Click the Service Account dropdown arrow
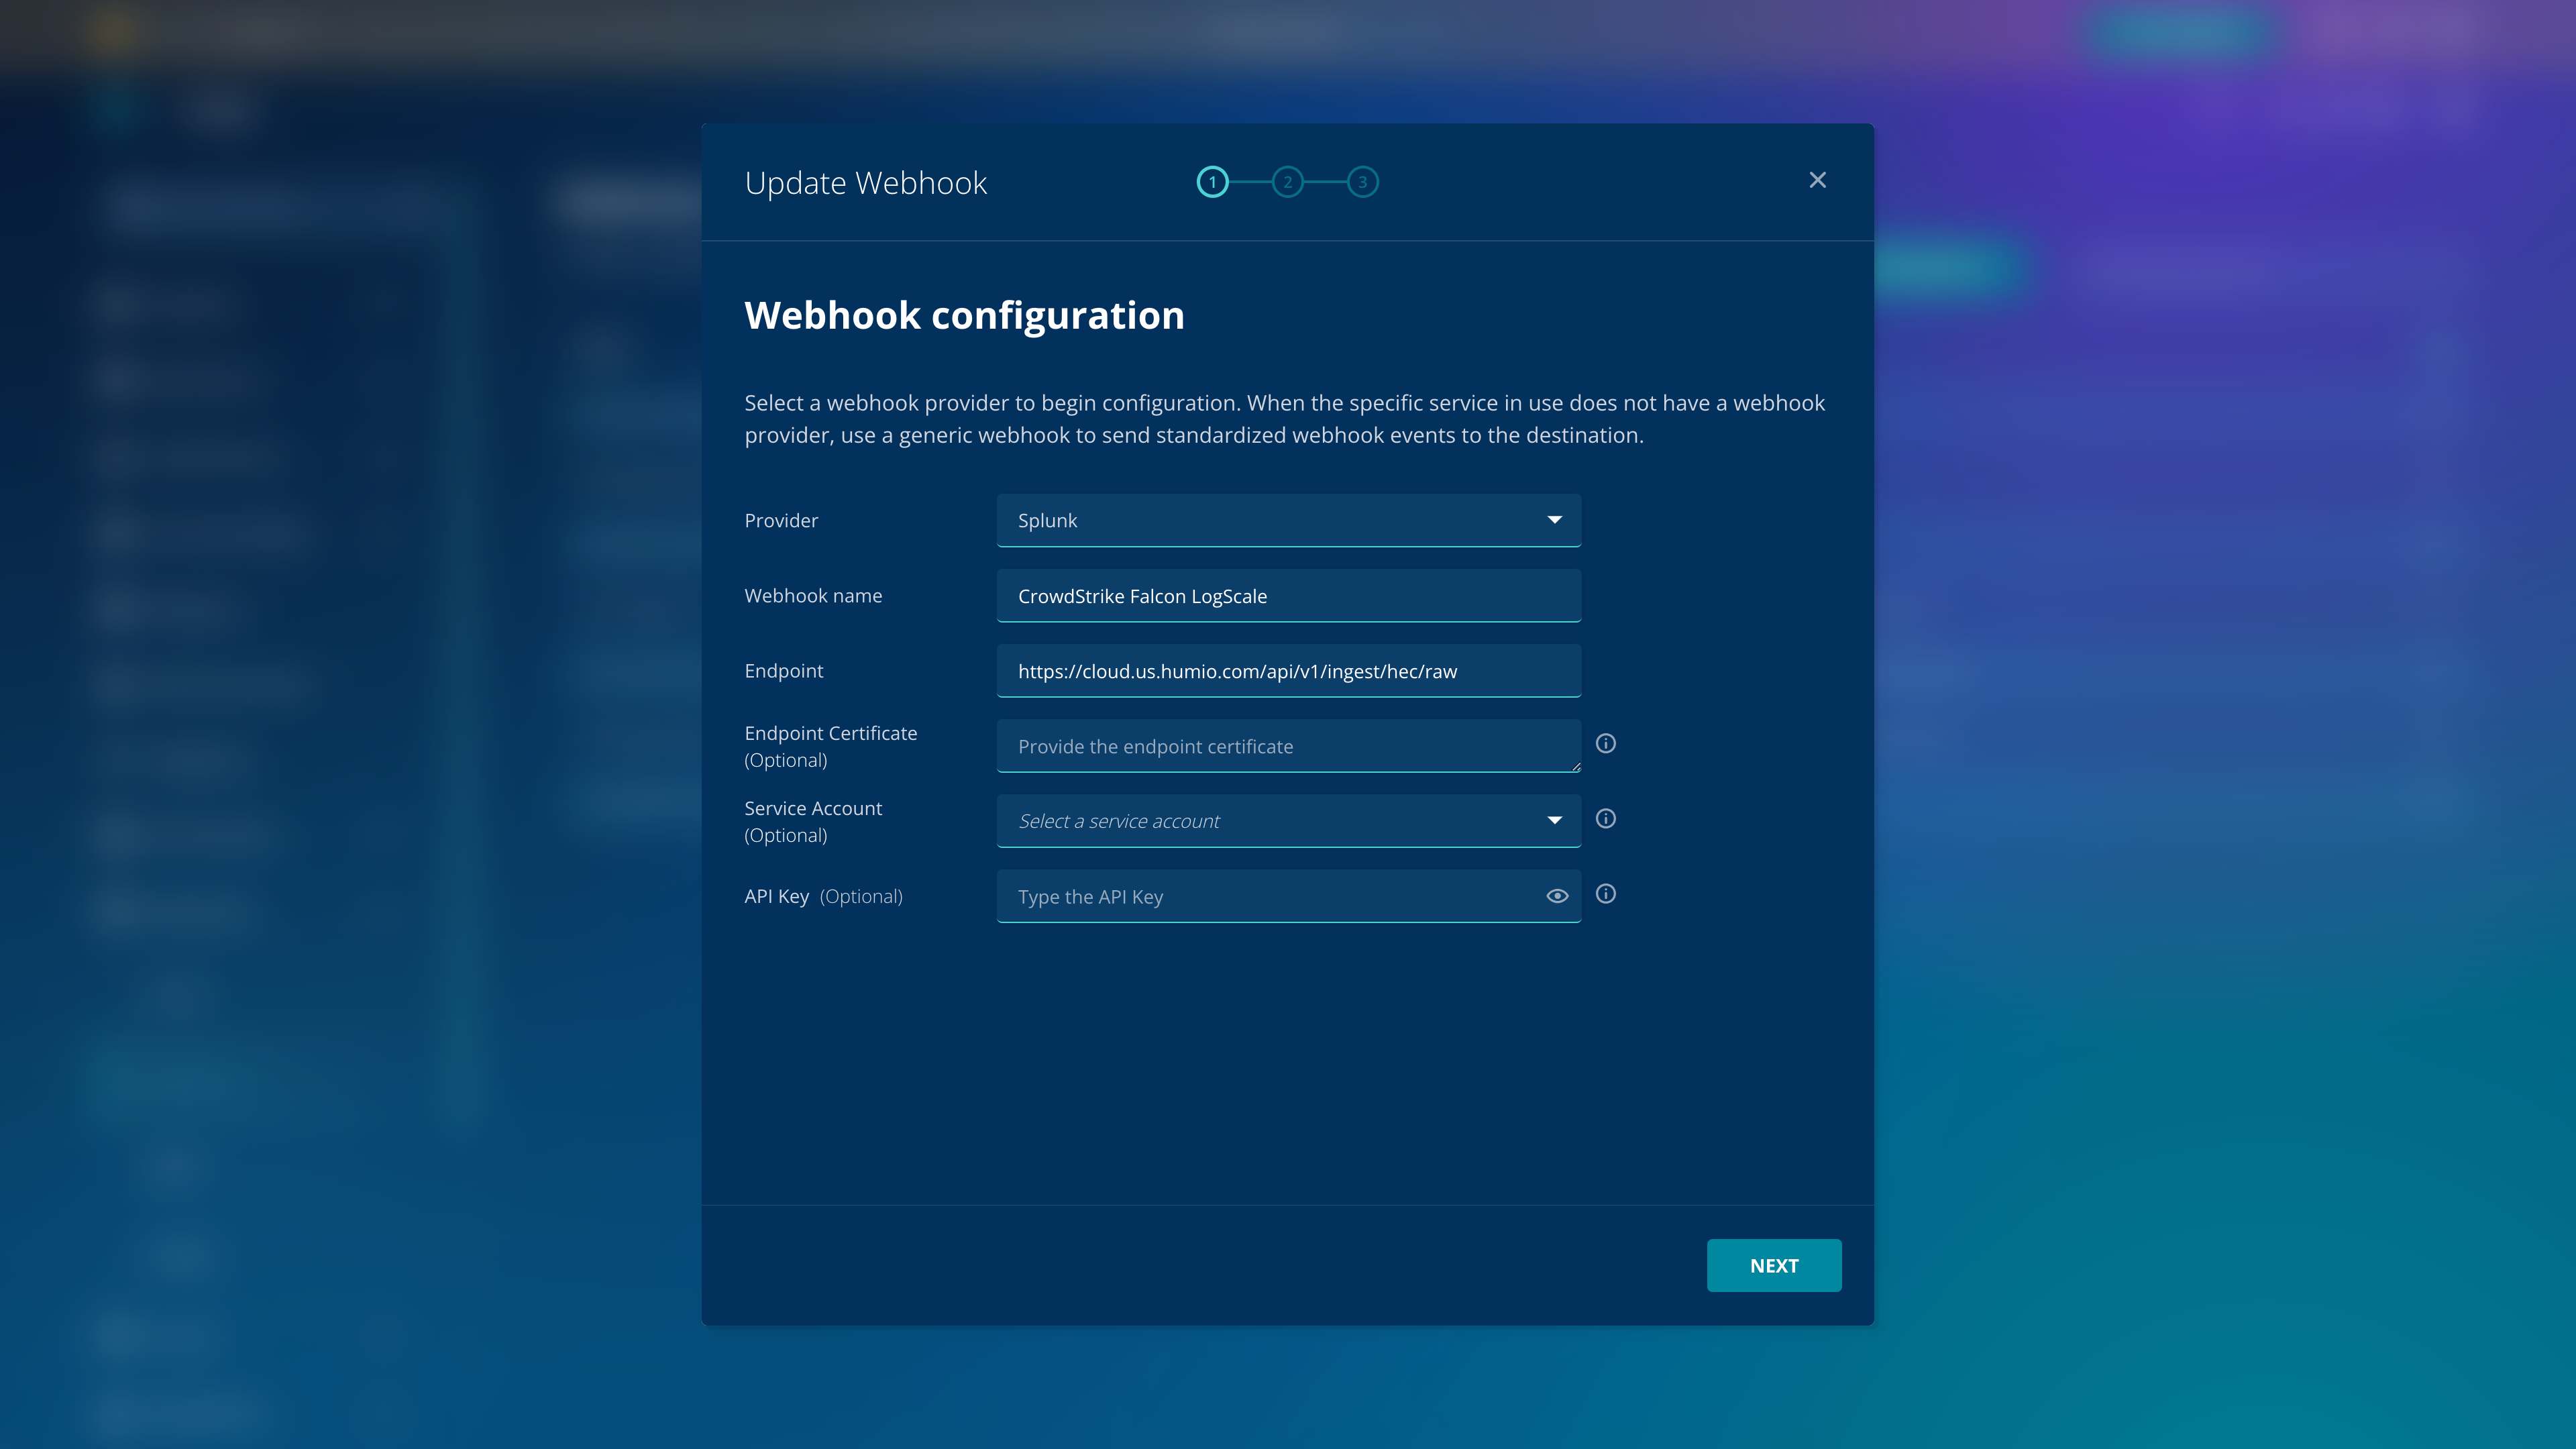 coord(1554,821)
